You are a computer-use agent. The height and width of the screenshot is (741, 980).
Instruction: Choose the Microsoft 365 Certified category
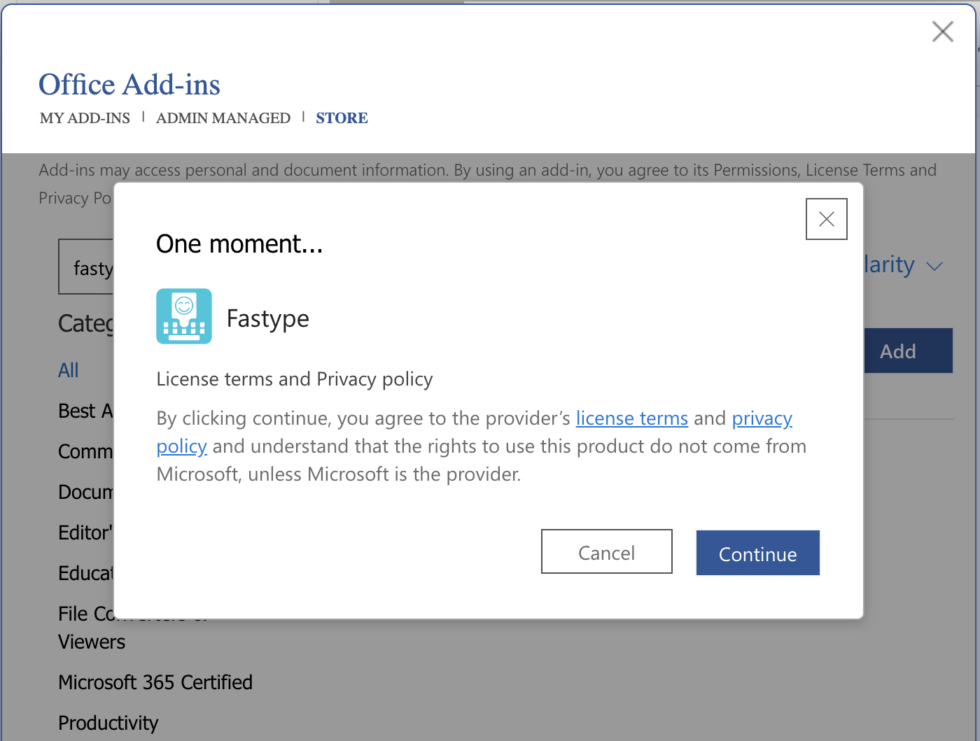pos(155,682)
